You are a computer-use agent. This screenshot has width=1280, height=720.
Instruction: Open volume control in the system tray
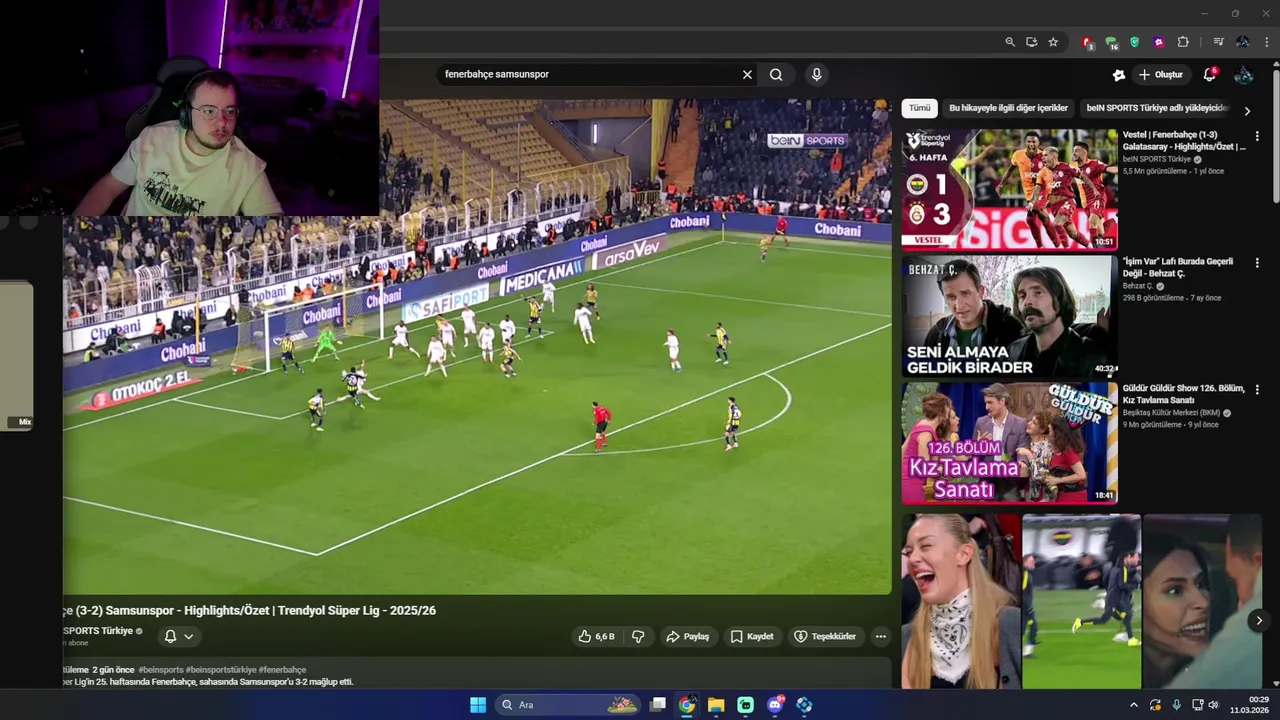(1214, 705)
